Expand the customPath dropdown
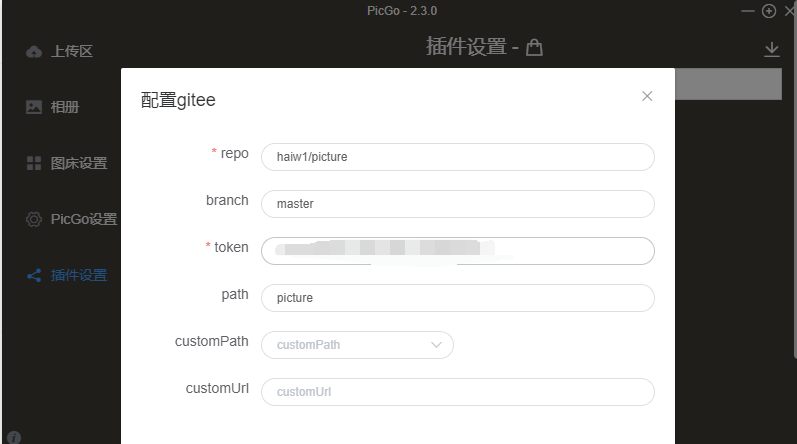Image resolution: width=797 pixels, height=444 pixels. 436,345
